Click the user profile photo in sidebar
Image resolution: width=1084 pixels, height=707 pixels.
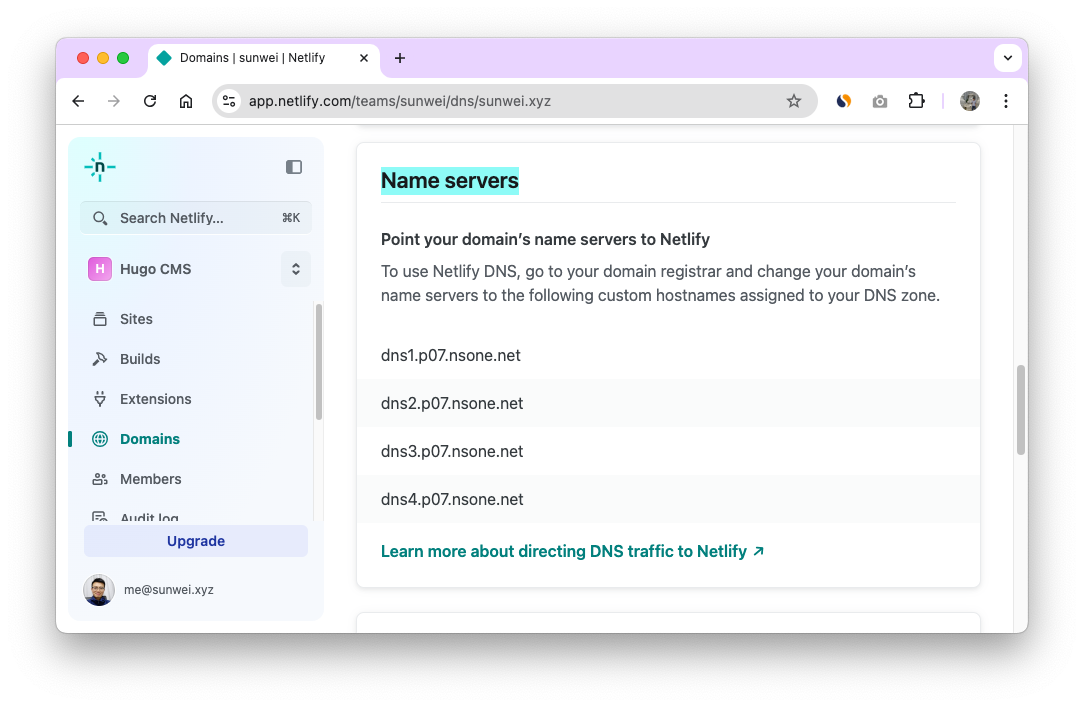pos(99,590)
